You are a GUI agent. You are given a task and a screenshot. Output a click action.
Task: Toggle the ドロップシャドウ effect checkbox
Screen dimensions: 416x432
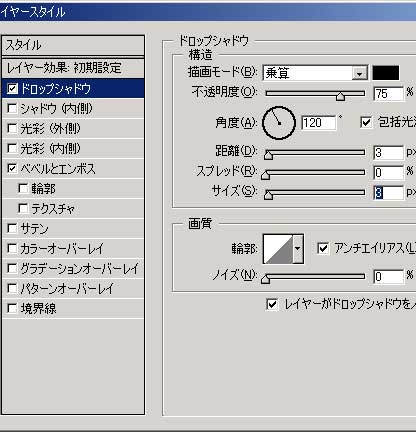[12, 89]
